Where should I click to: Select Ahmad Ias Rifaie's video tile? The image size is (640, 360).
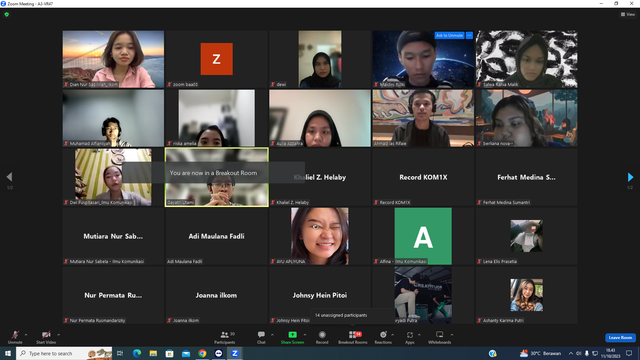(423, 118)
